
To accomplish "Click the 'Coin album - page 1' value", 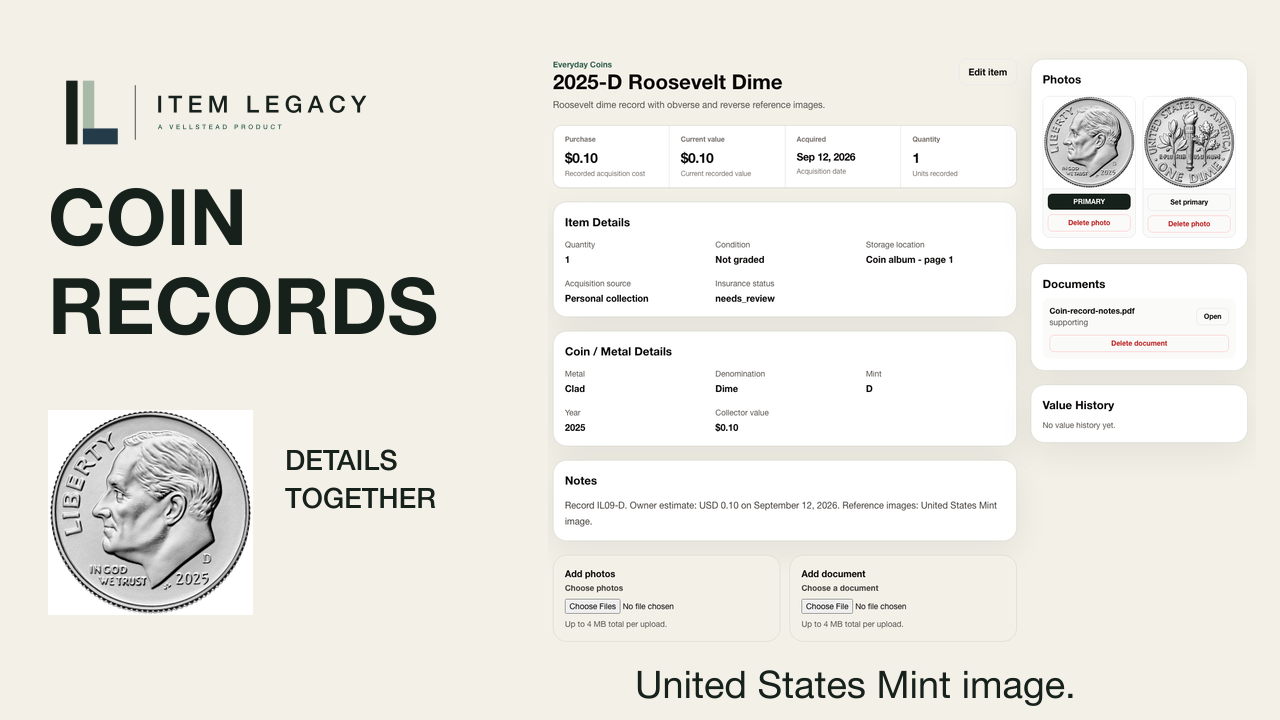I will 909,260.
